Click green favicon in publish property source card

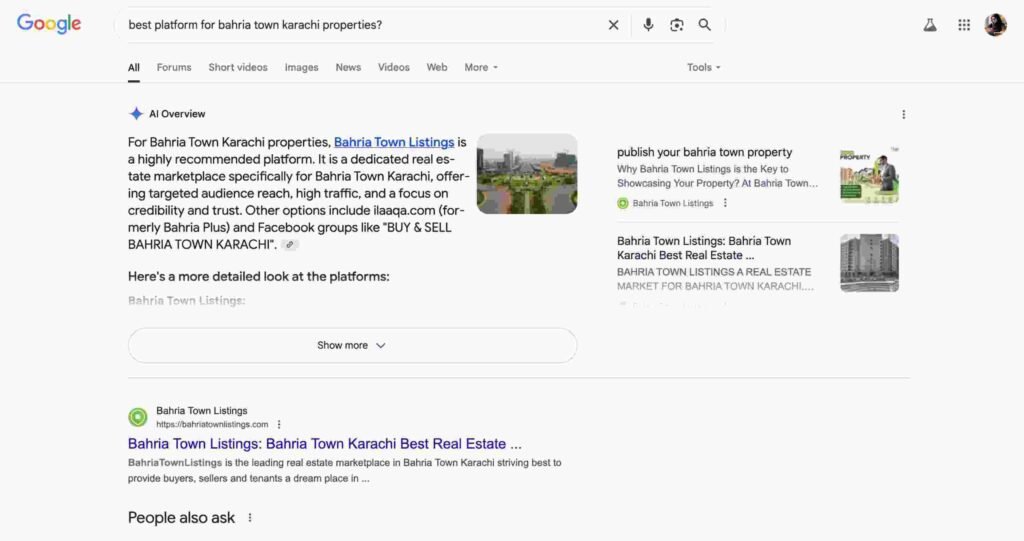pos(623,203)
